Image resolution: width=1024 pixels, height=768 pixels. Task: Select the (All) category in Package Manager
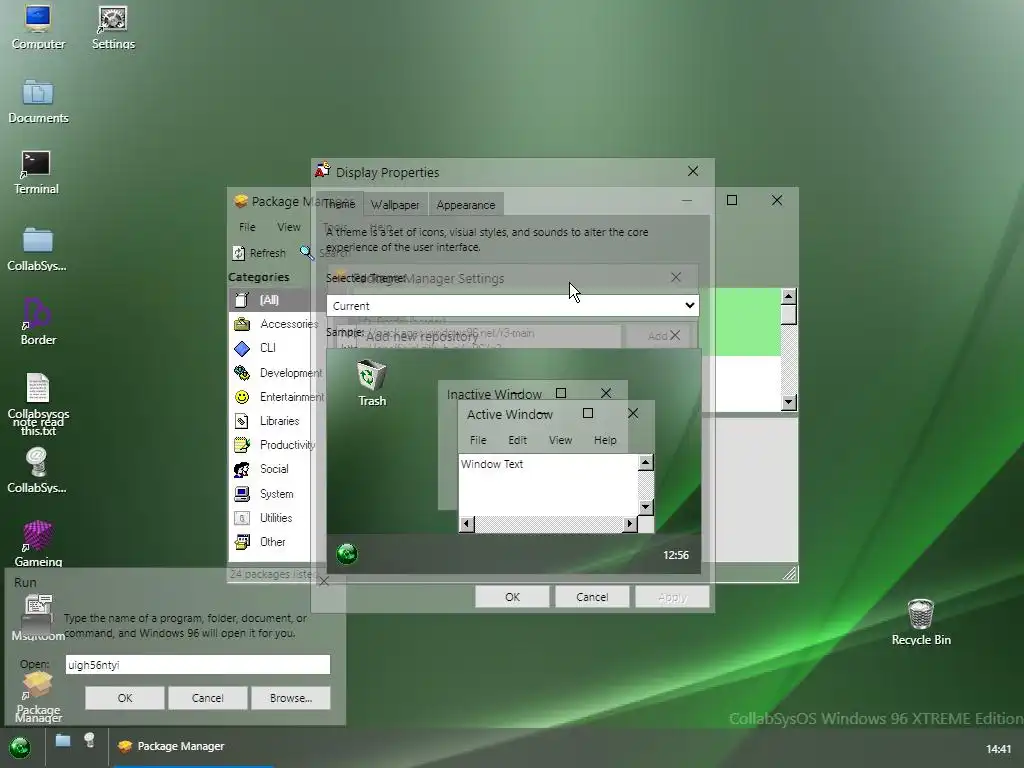268,300
